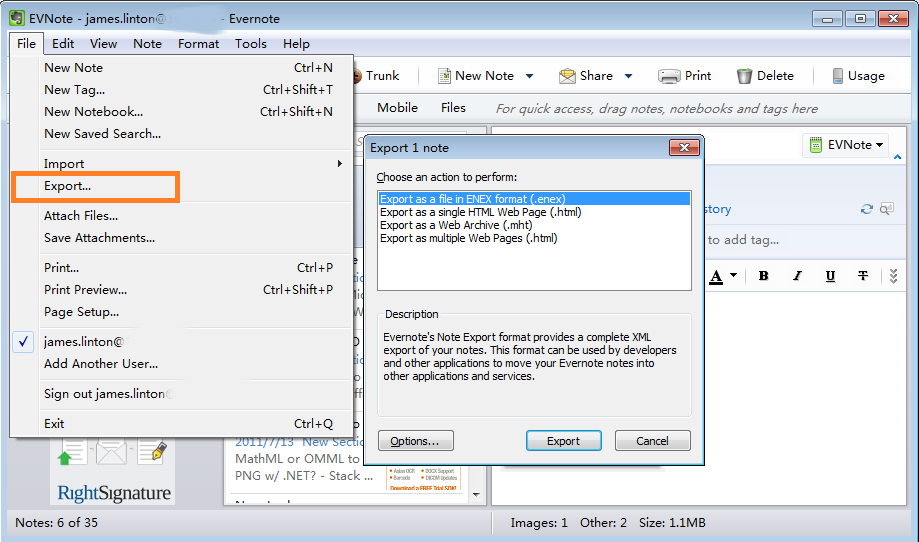Choose Sign out james.linton menu entry
This screenshot has height=542, width=919.
pyautogui.click(x=182, y=394)
